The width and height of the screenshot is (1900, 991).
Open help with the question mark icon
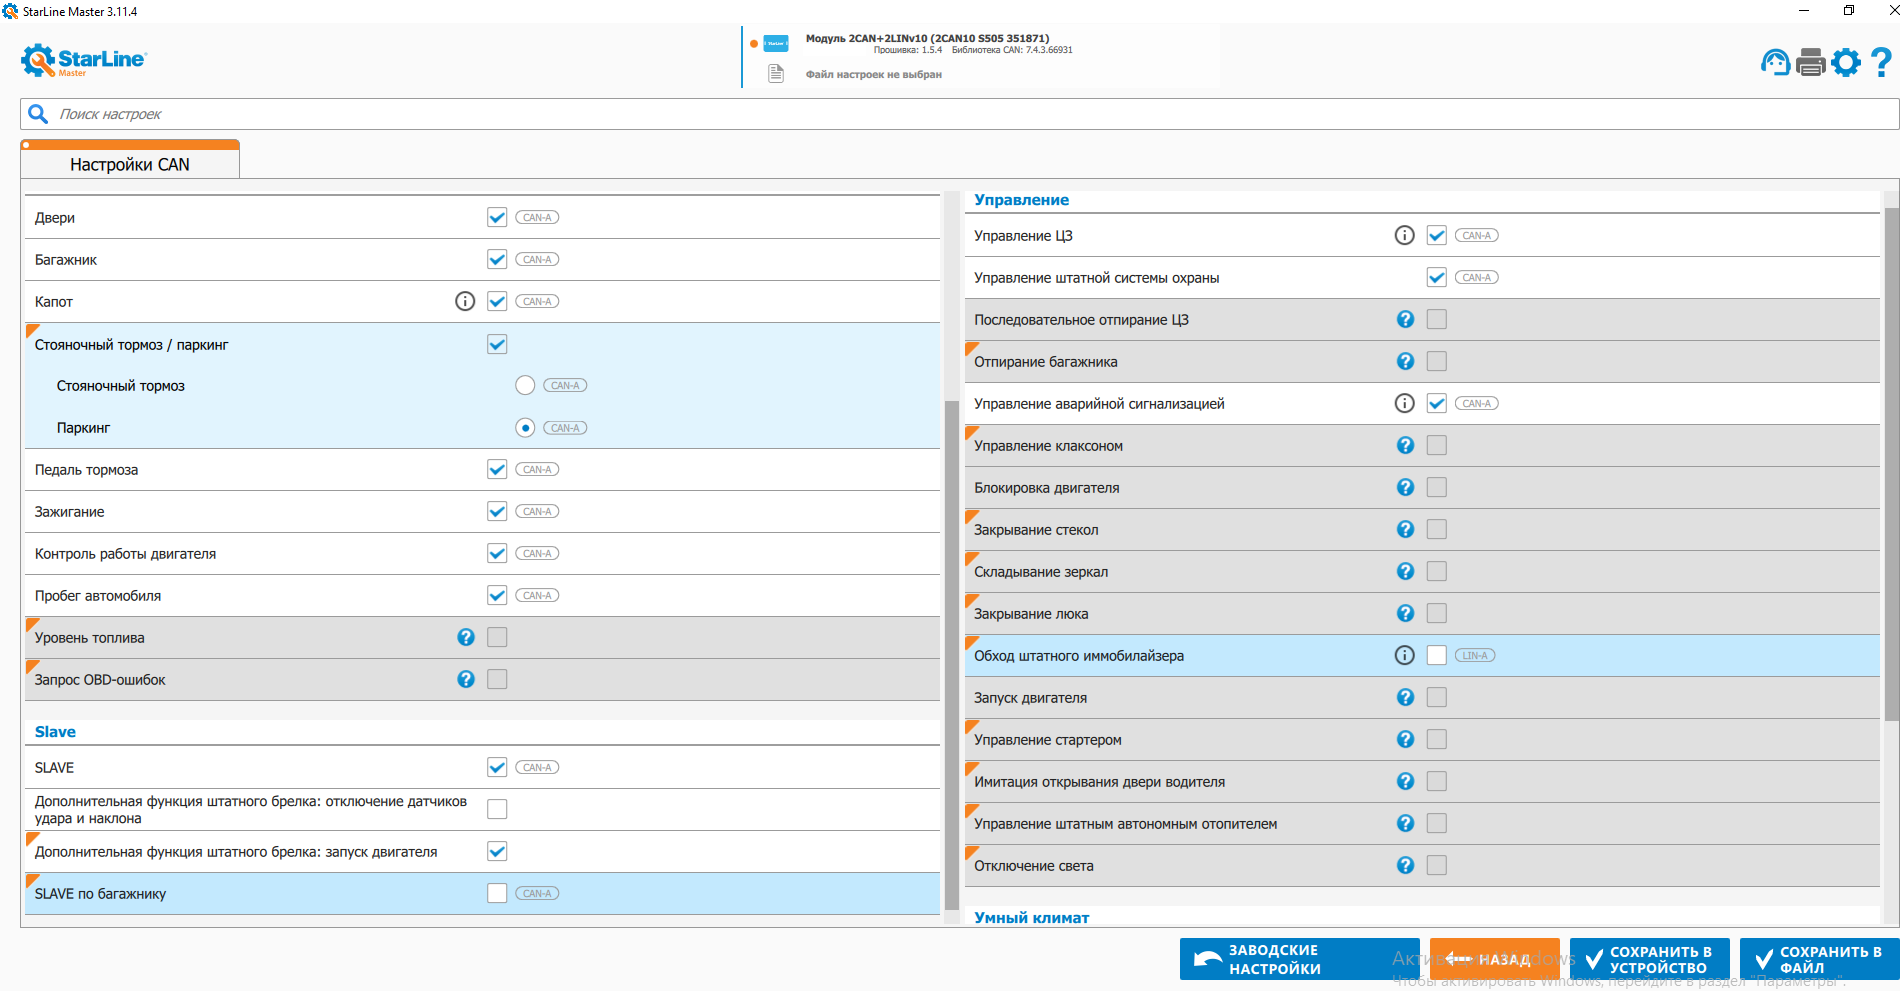click(1881, 62)
